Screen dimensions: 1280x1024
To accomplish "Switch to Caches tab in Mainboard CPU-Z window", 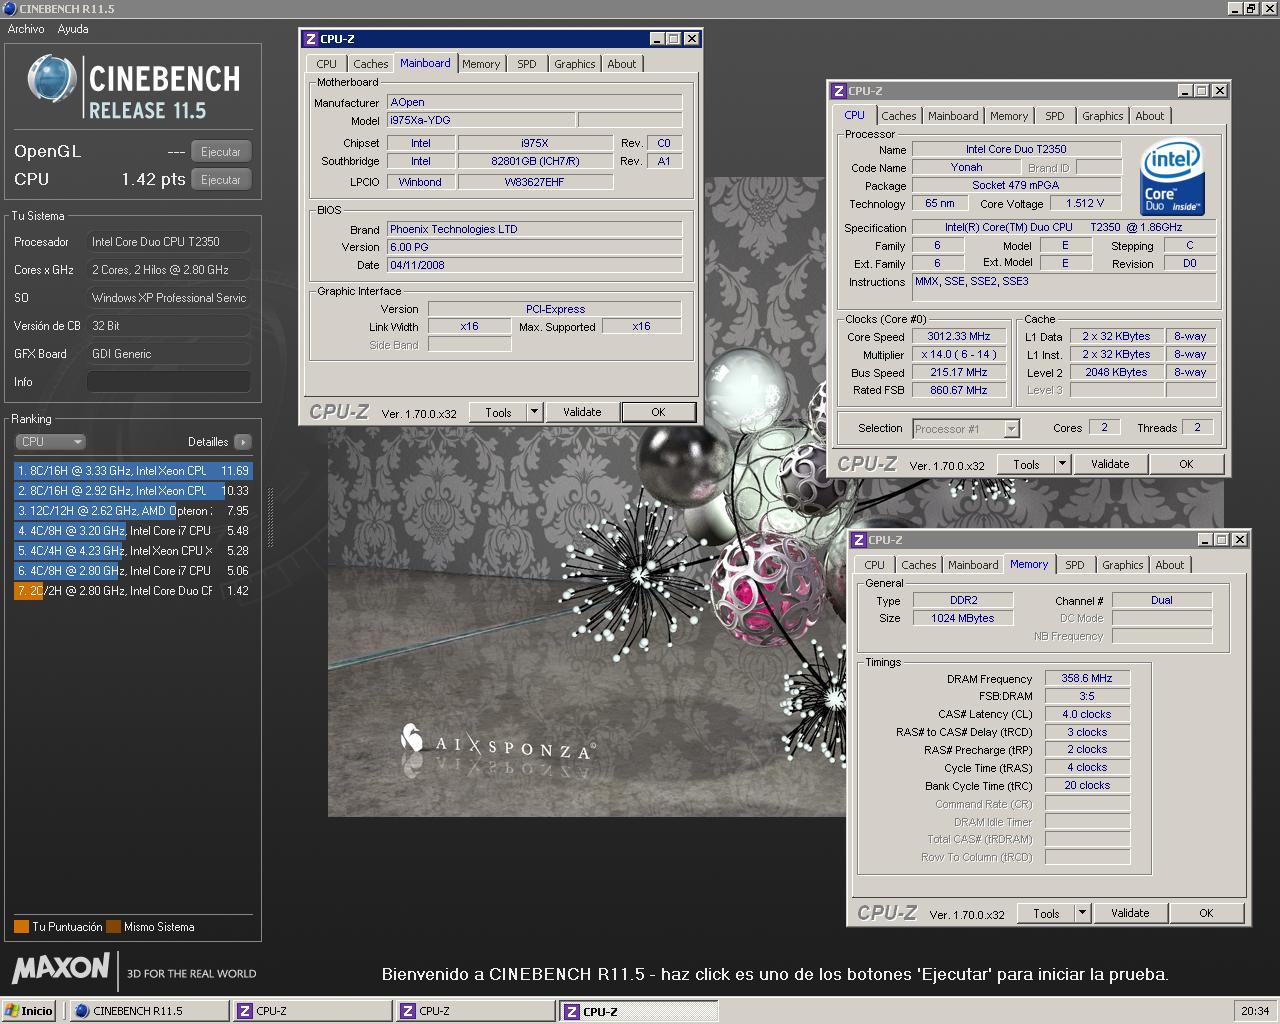I will [x=371, y=64].
